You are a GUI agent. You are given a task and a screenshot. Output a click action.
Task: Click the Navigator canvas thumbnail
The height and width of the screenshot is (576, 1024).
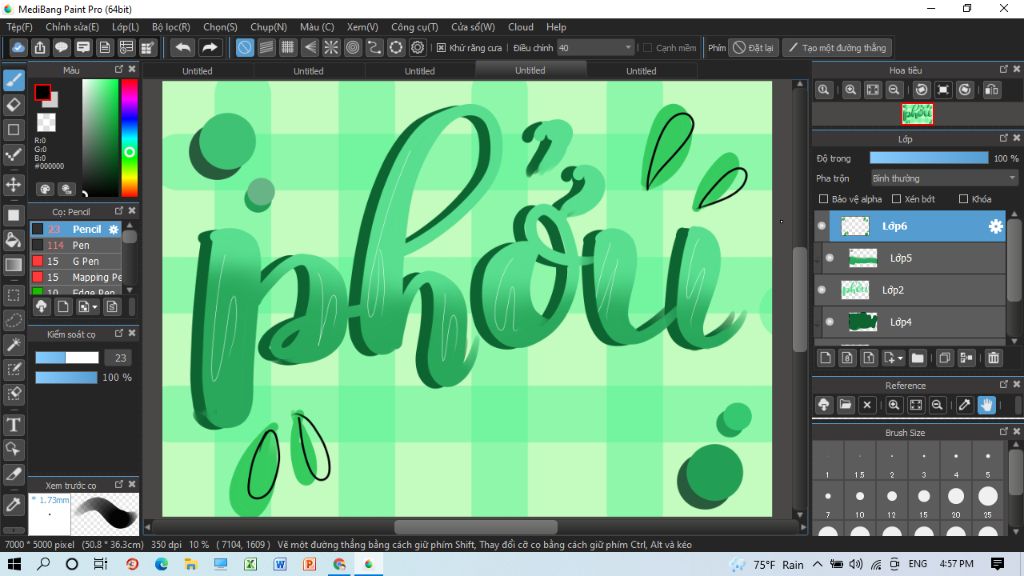[x=917, y=114]
